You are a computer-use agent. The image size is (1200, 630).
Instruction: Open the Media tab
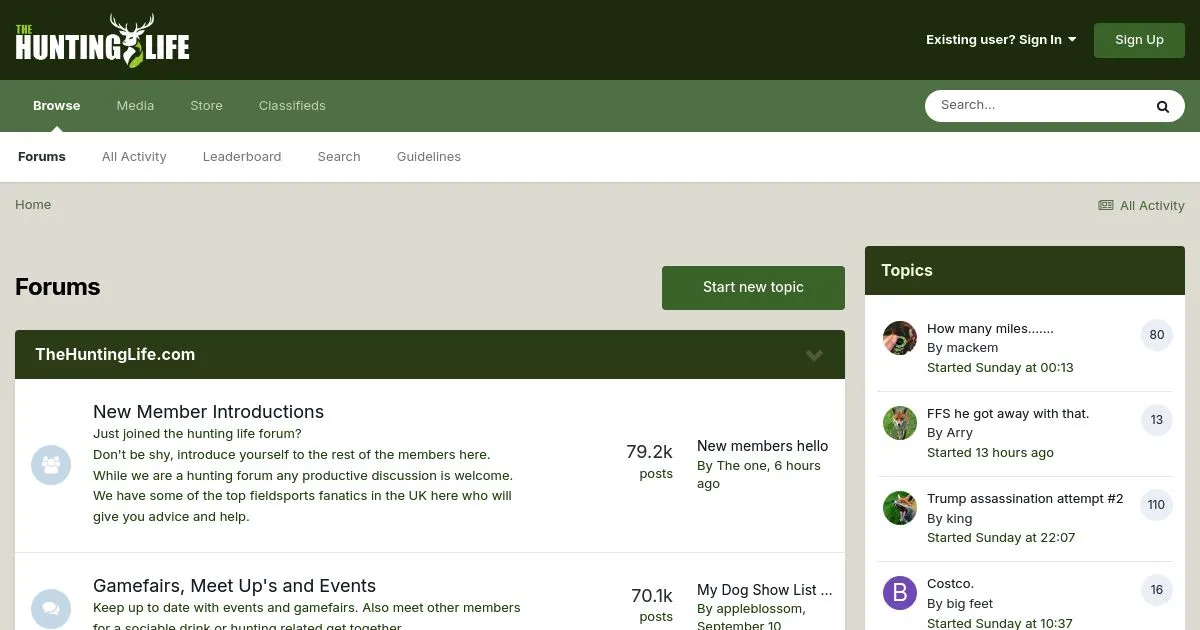135,106
